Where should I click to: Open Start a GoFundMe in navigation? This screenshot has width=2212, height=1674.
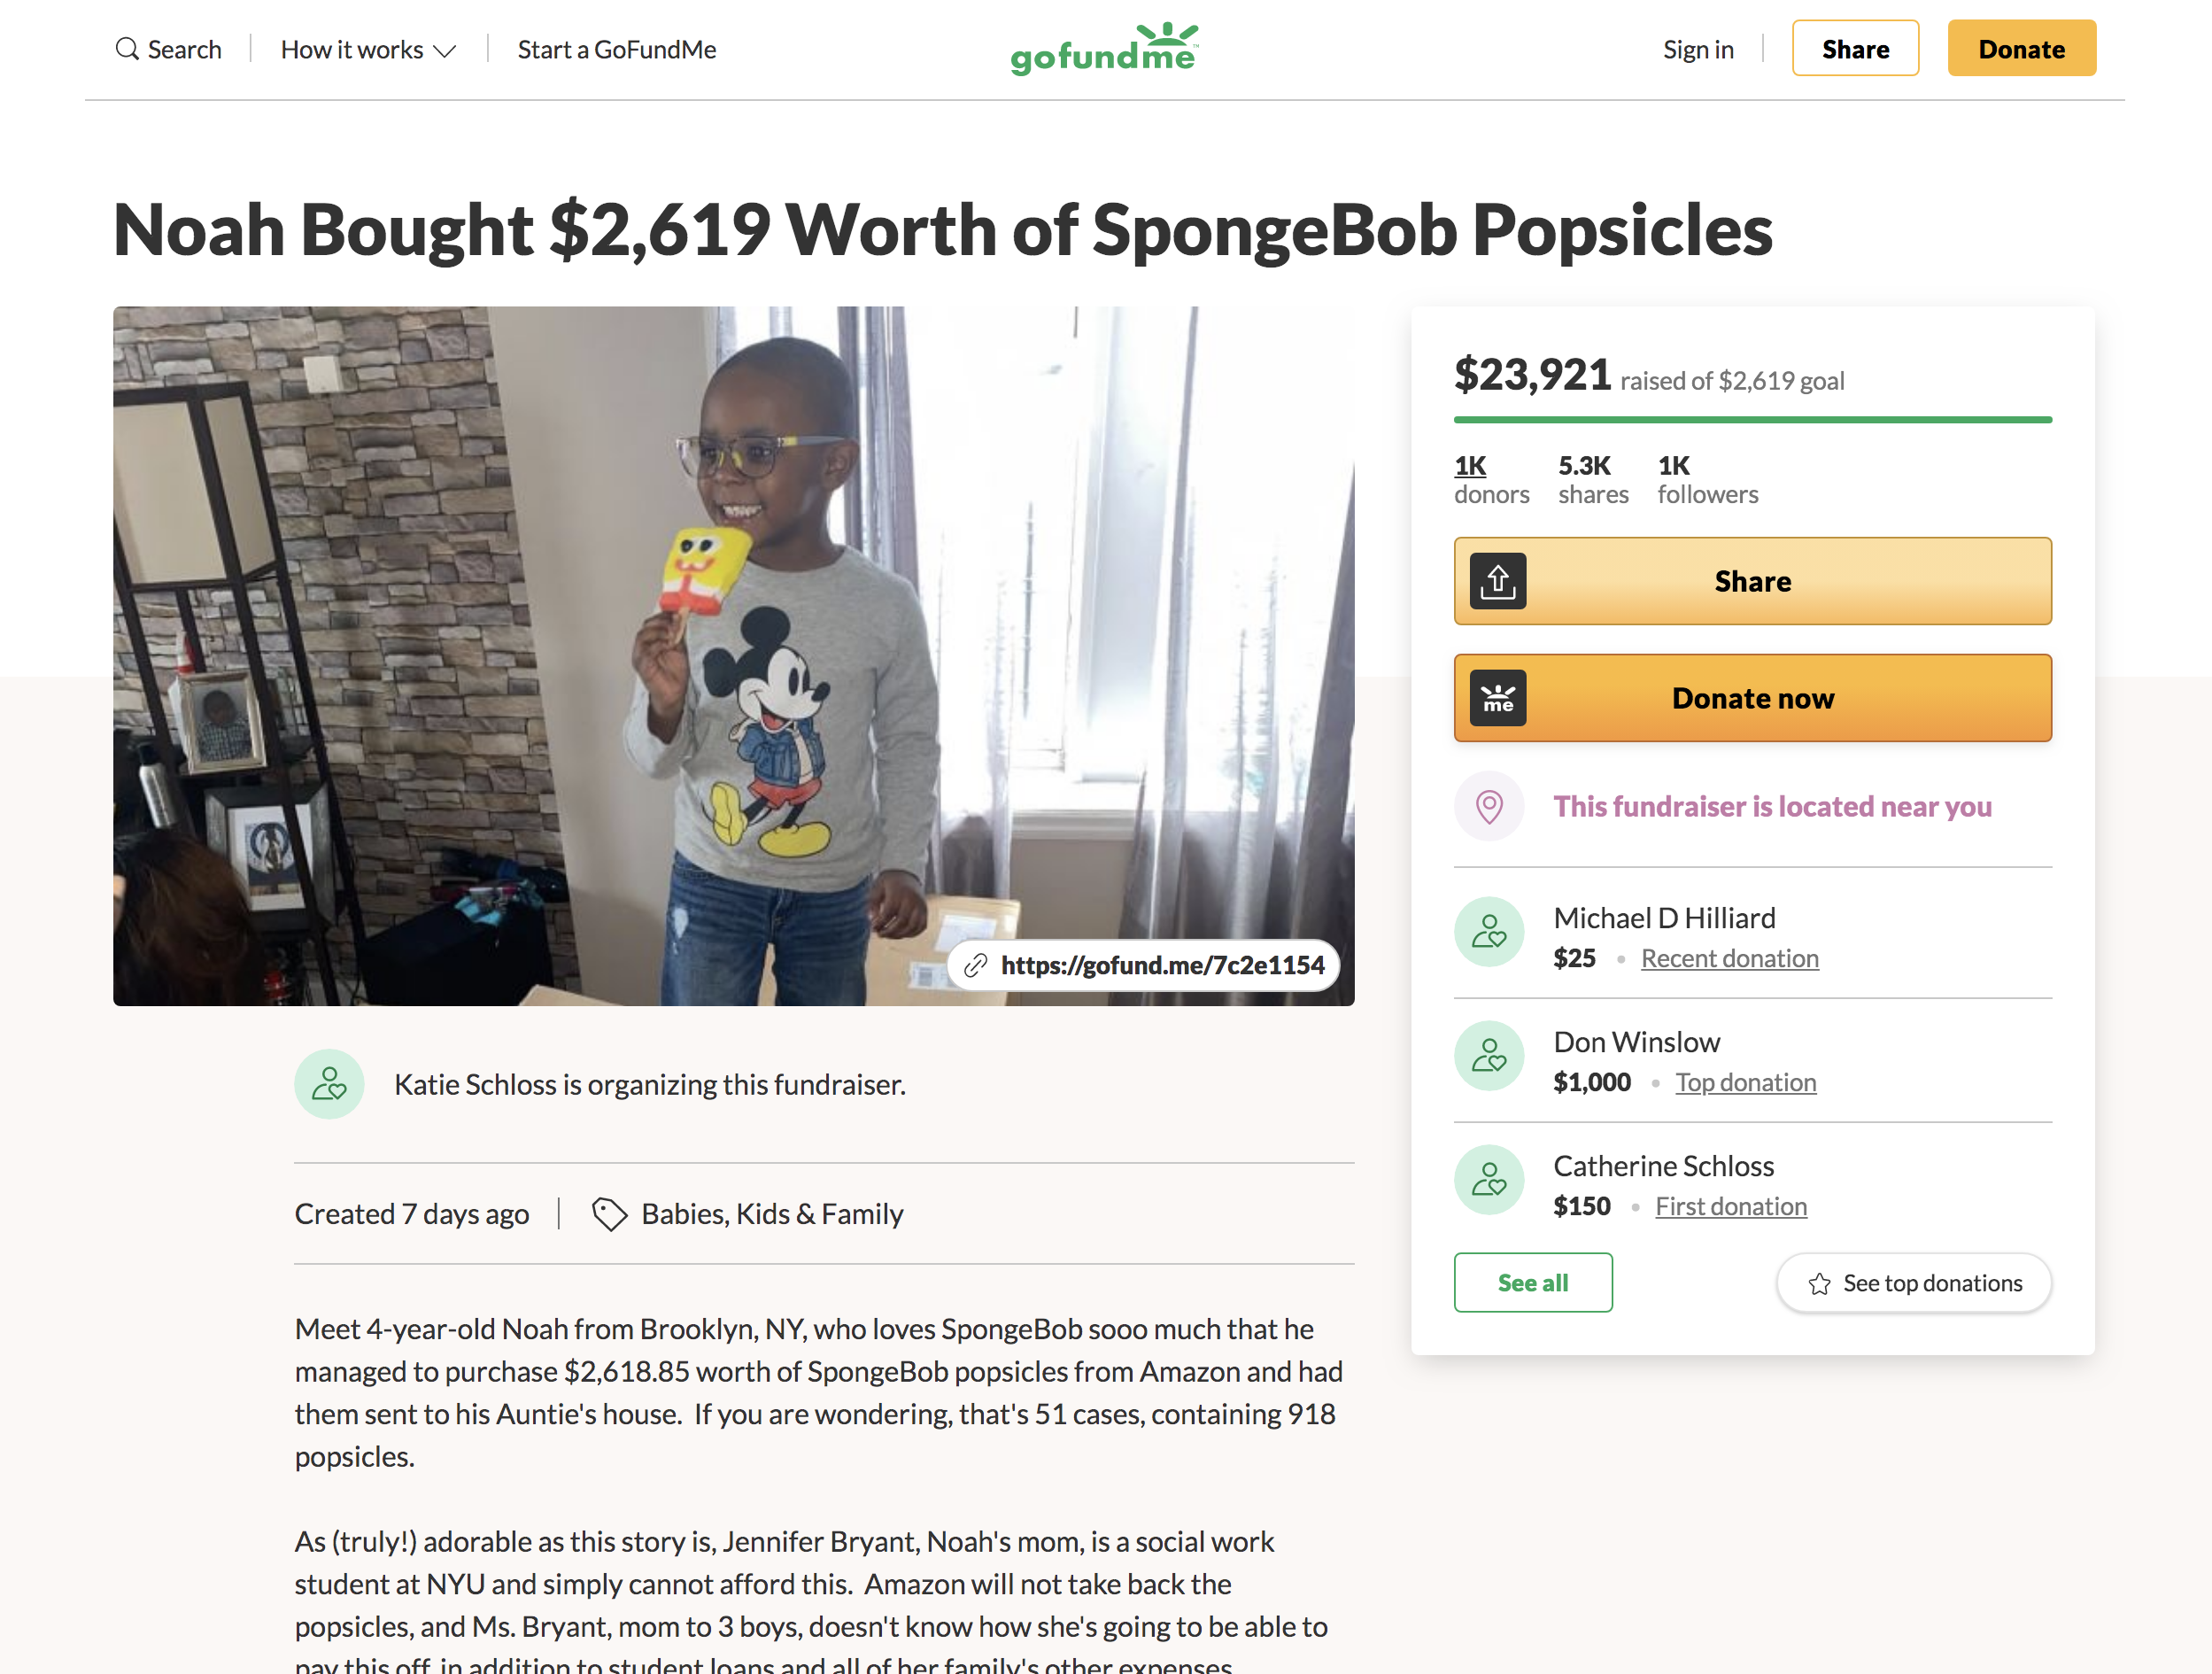click(616, 50)
